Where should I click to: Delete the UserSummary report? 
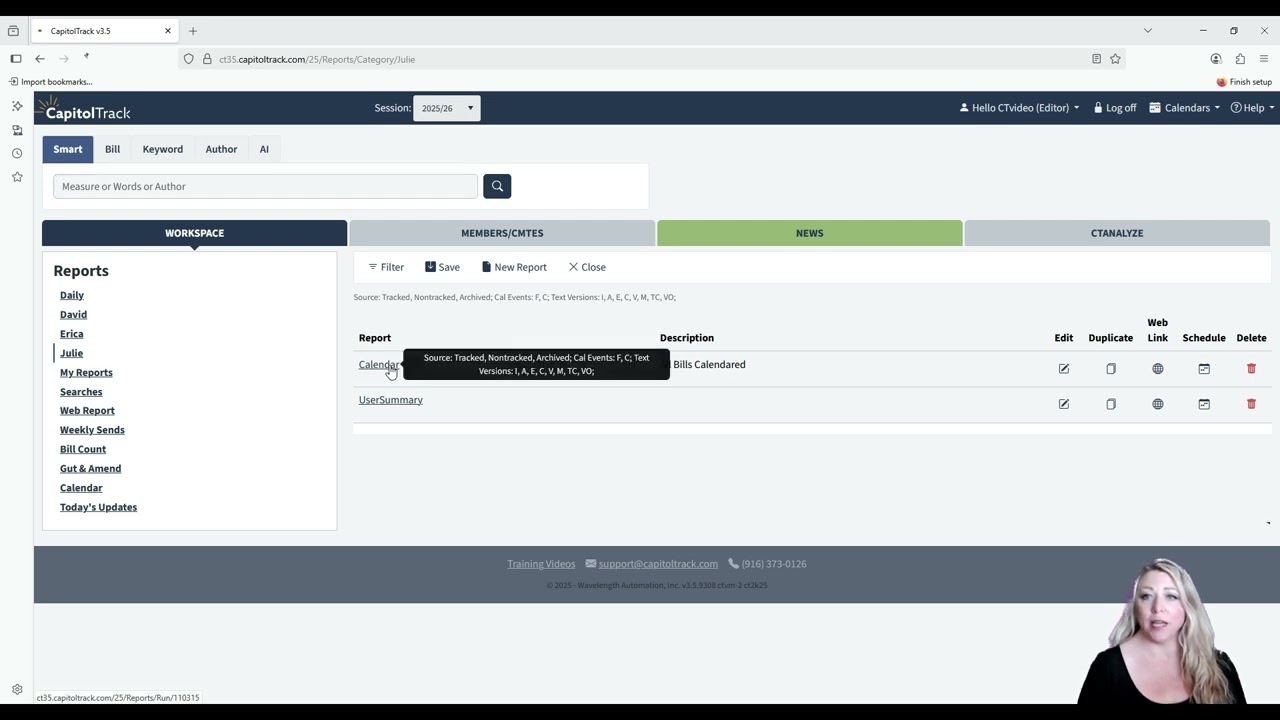click(1251, 404)
